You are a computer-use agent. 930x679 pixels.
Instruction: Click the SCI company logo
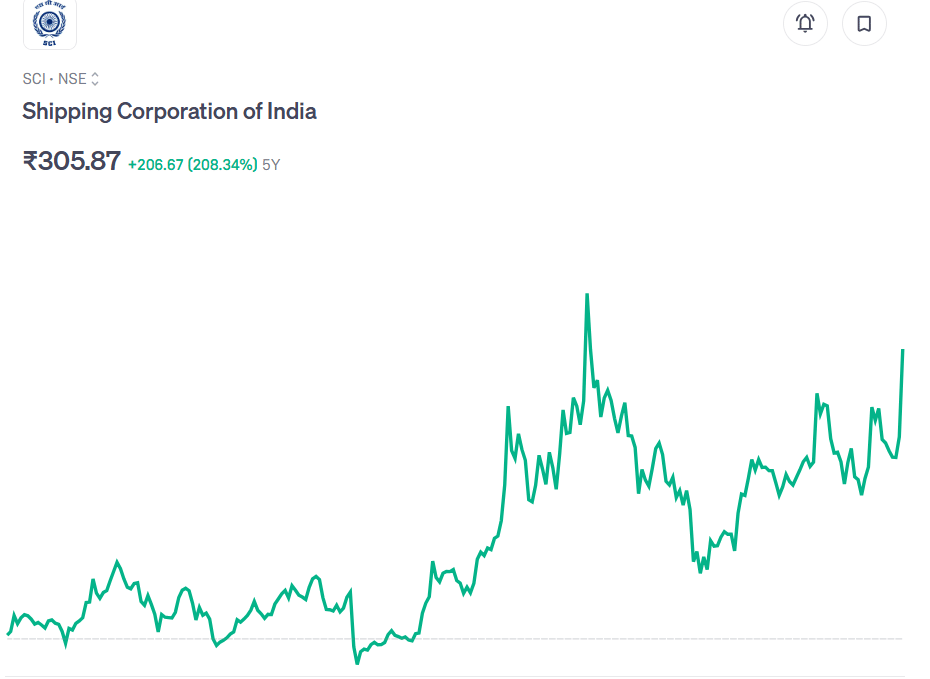(x=50, y=24)
